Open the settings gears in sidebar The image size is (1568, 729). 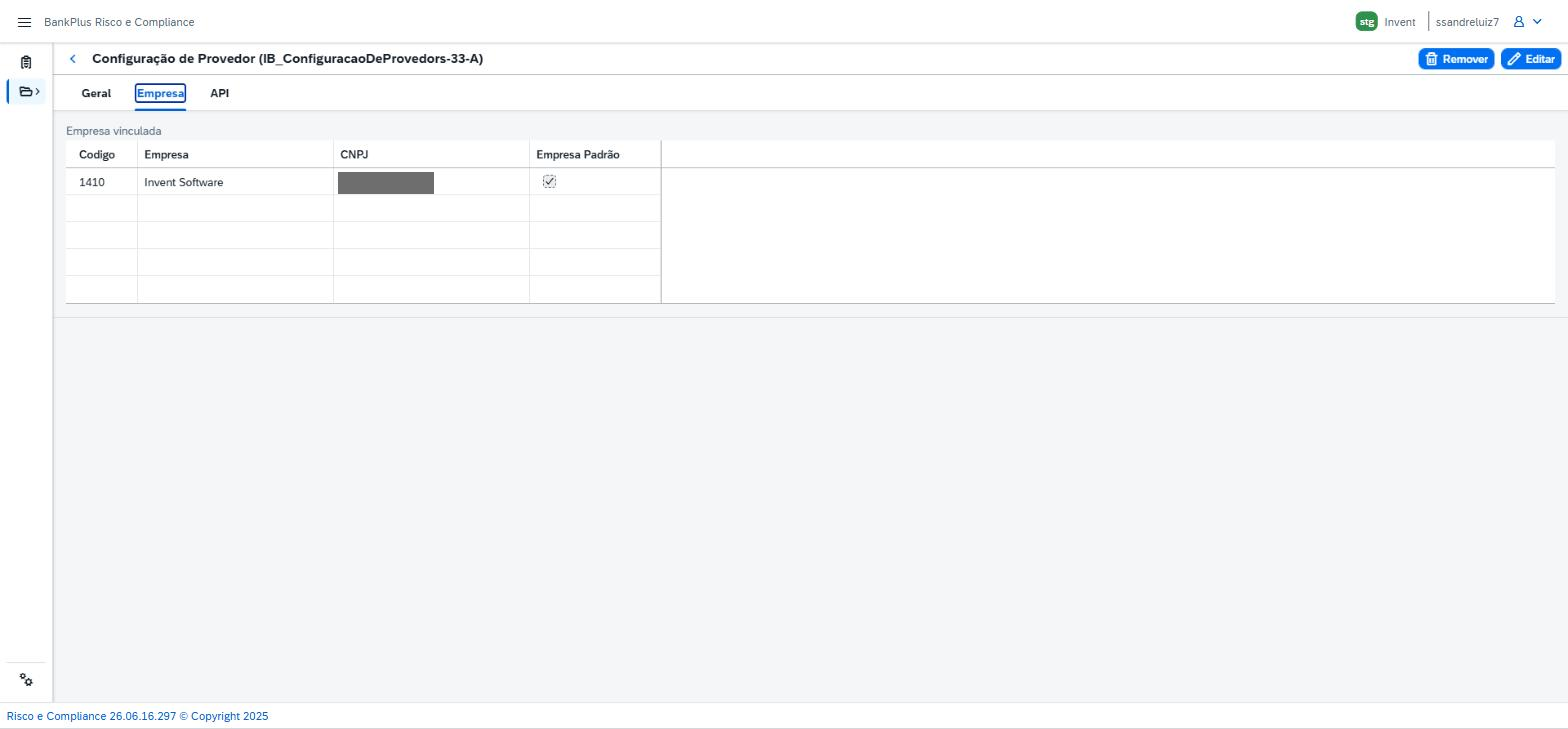(x=26, y=680)
